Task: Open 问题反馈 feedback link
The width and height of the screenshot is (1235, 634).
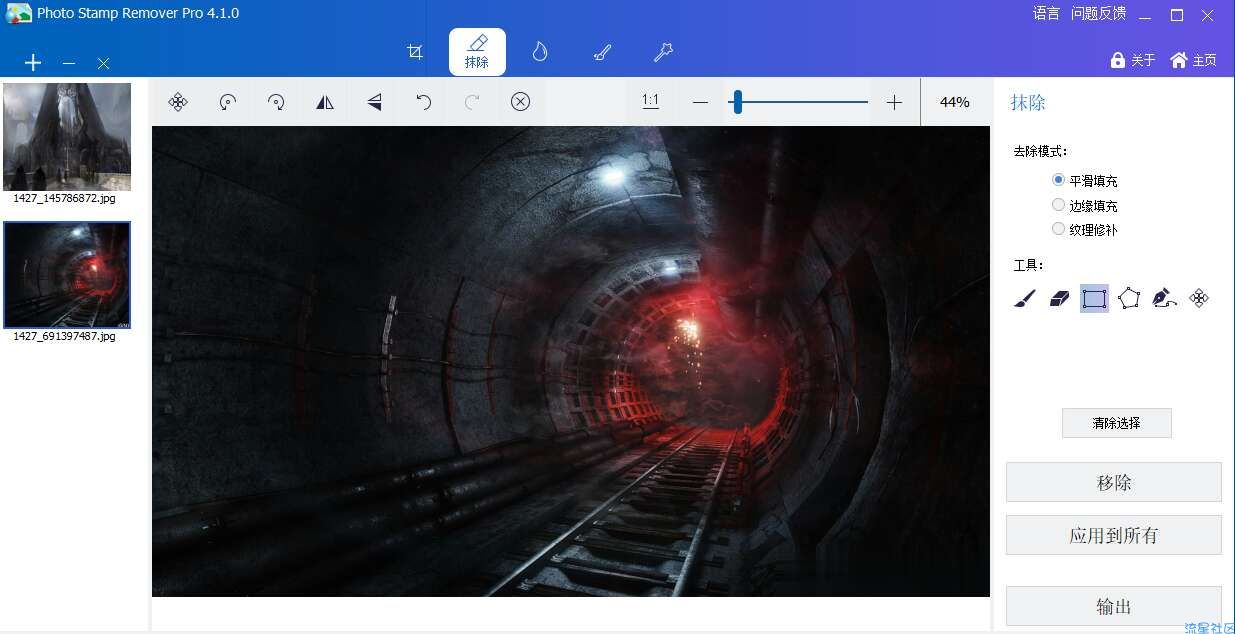Action: point(1098,14)
